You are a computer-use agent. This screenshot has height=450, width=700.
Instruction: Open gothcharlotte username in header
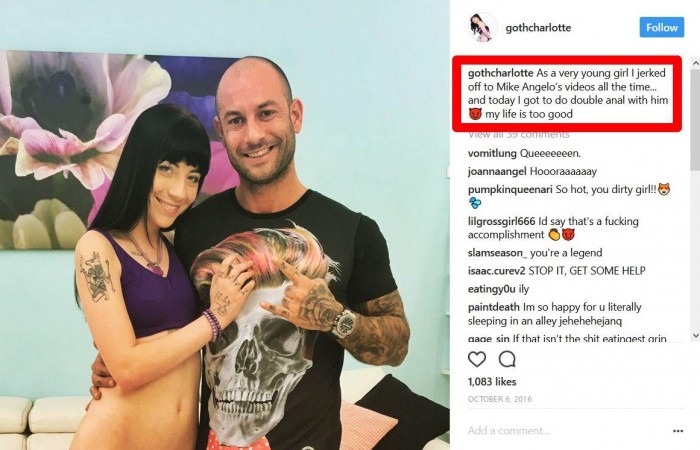coord(538,28)
